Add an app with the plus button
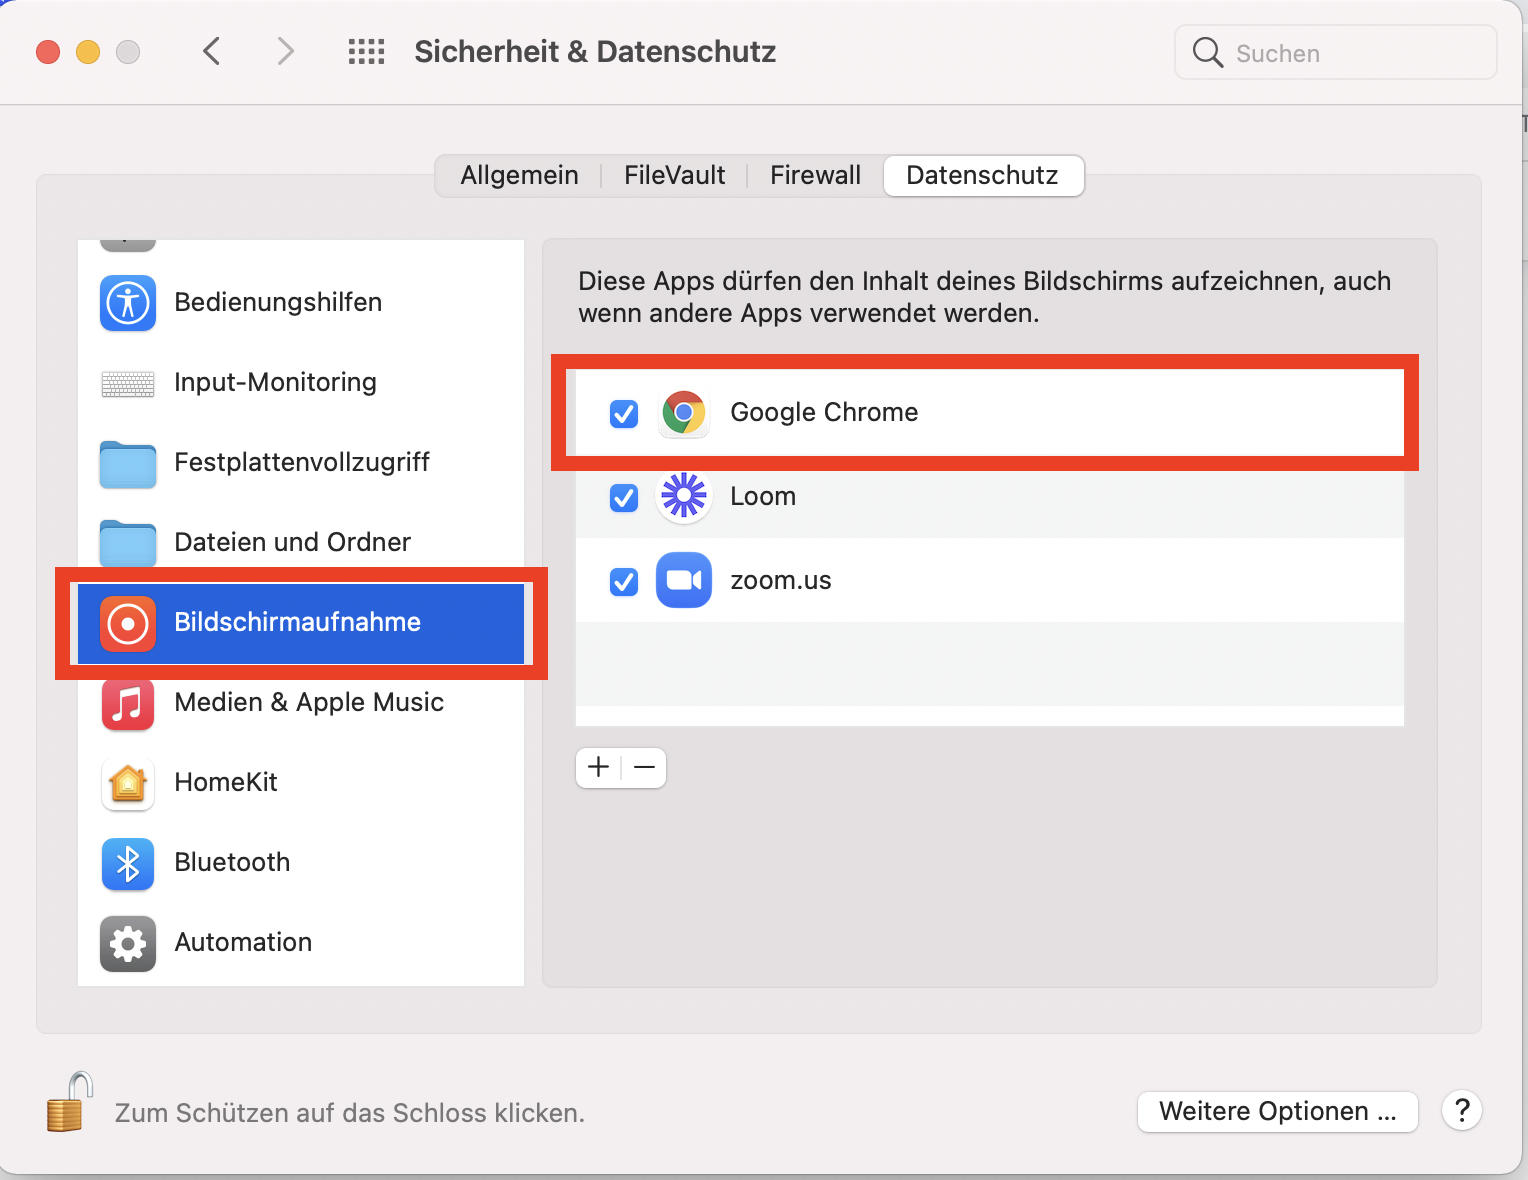The width and height of the screenshot is (1528, 1180). pyautogui.click(x=599, y=767)
